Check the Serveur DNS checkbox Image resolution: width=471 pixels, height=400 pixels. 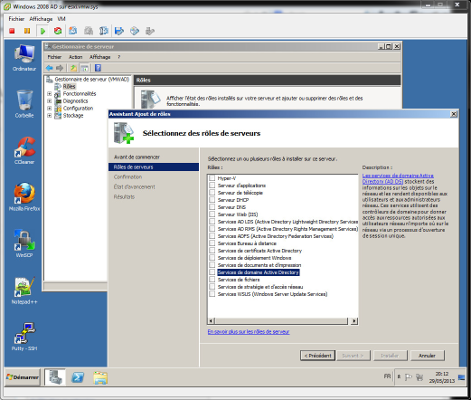pos(212,207)
